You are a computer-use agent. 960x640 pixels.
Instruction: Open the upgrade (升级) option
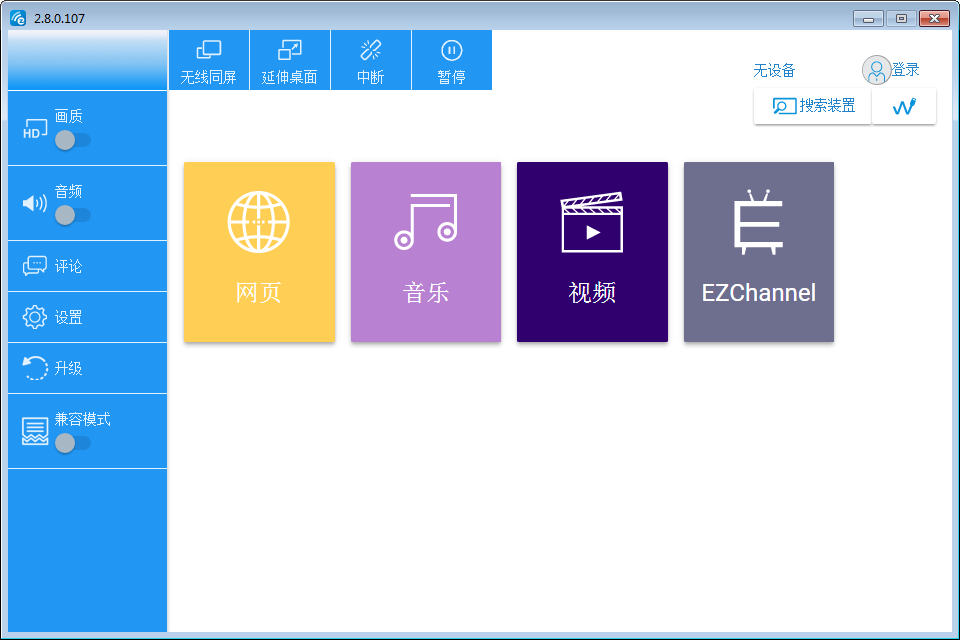click(x=88, y=367)
